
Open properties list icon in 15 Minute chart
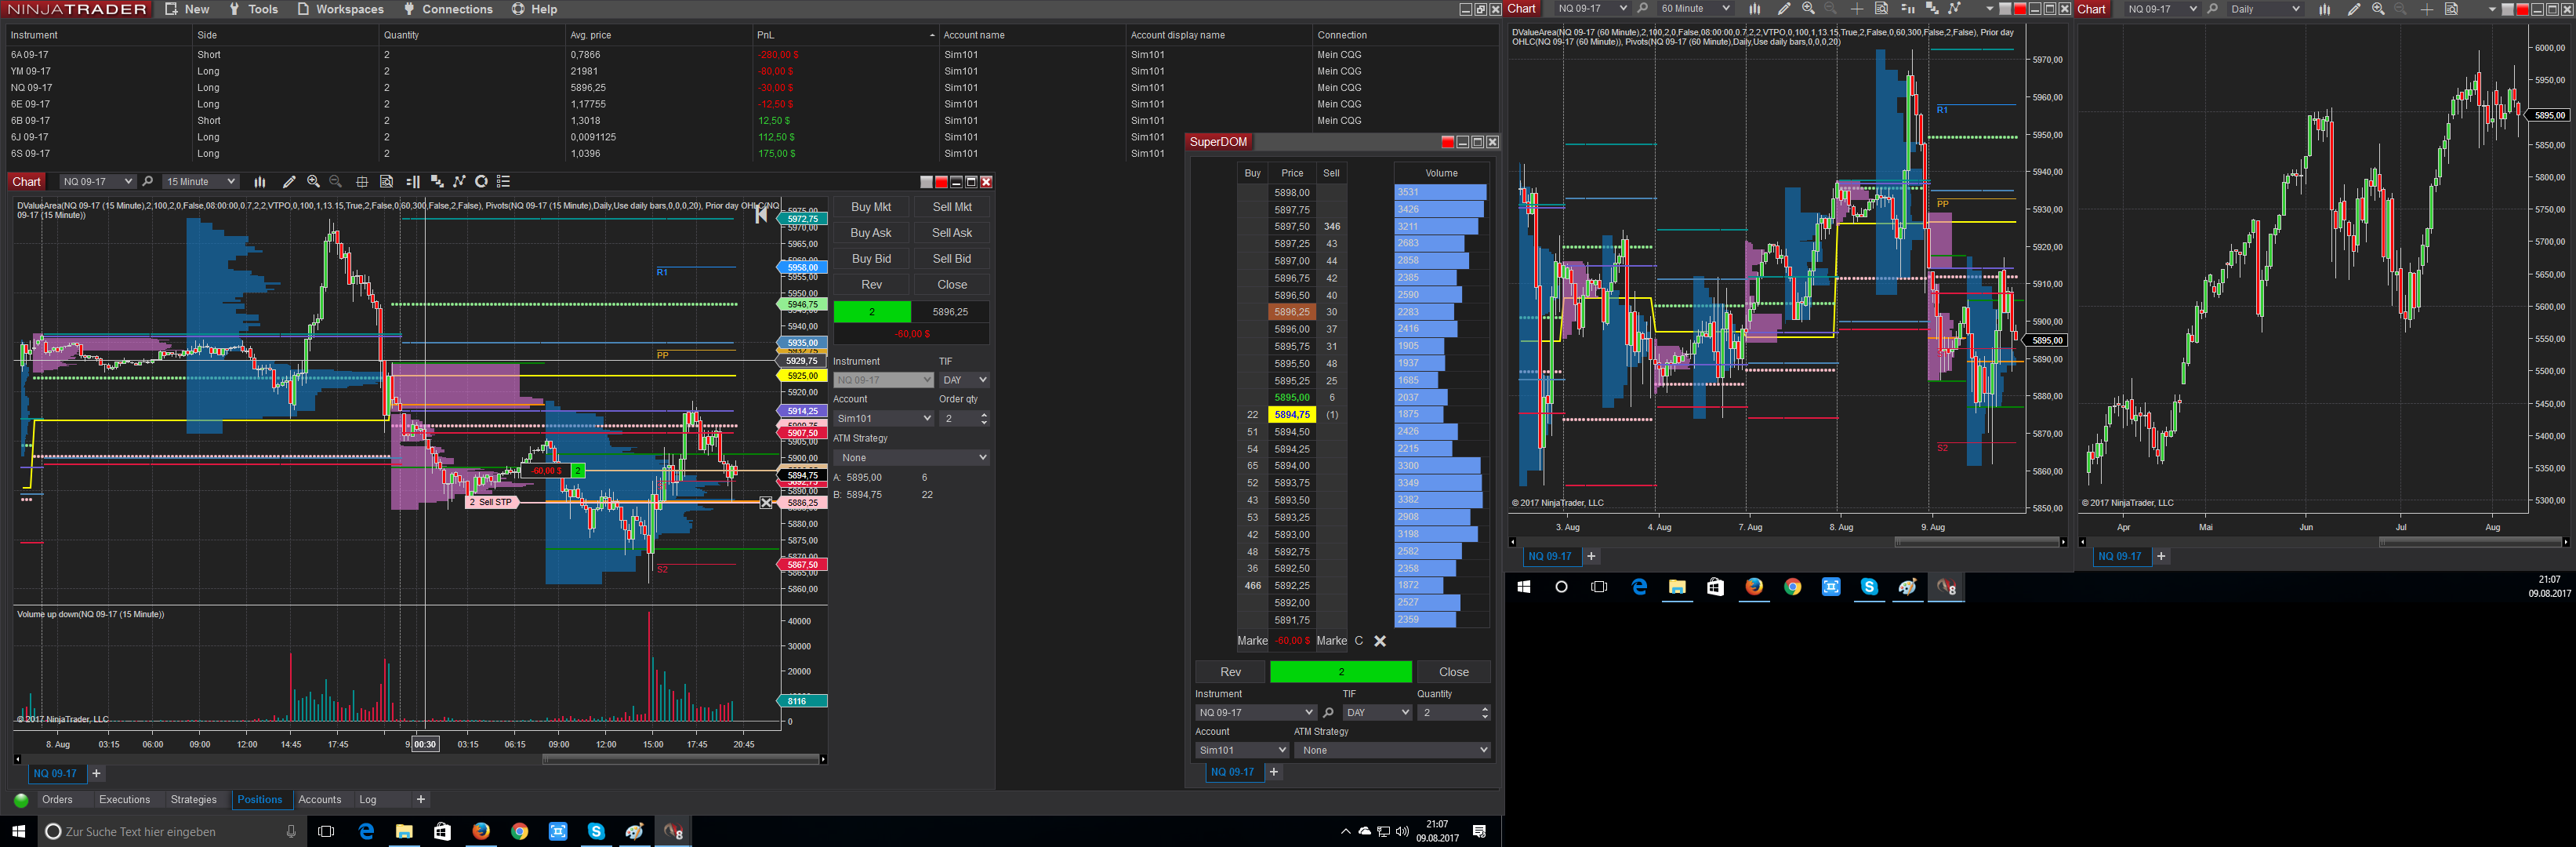(504, 182)
